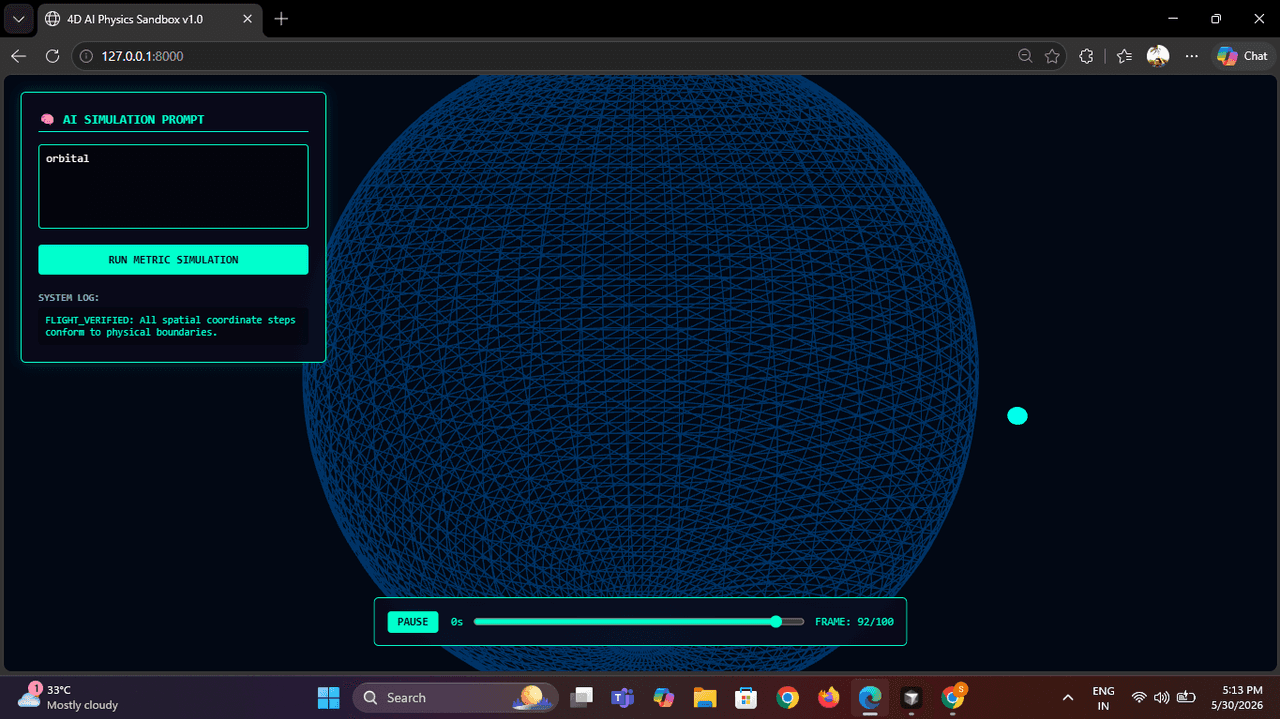1280x719 pixels.
Task: Open the black cube app in taskbar
Action: [911, 697]
